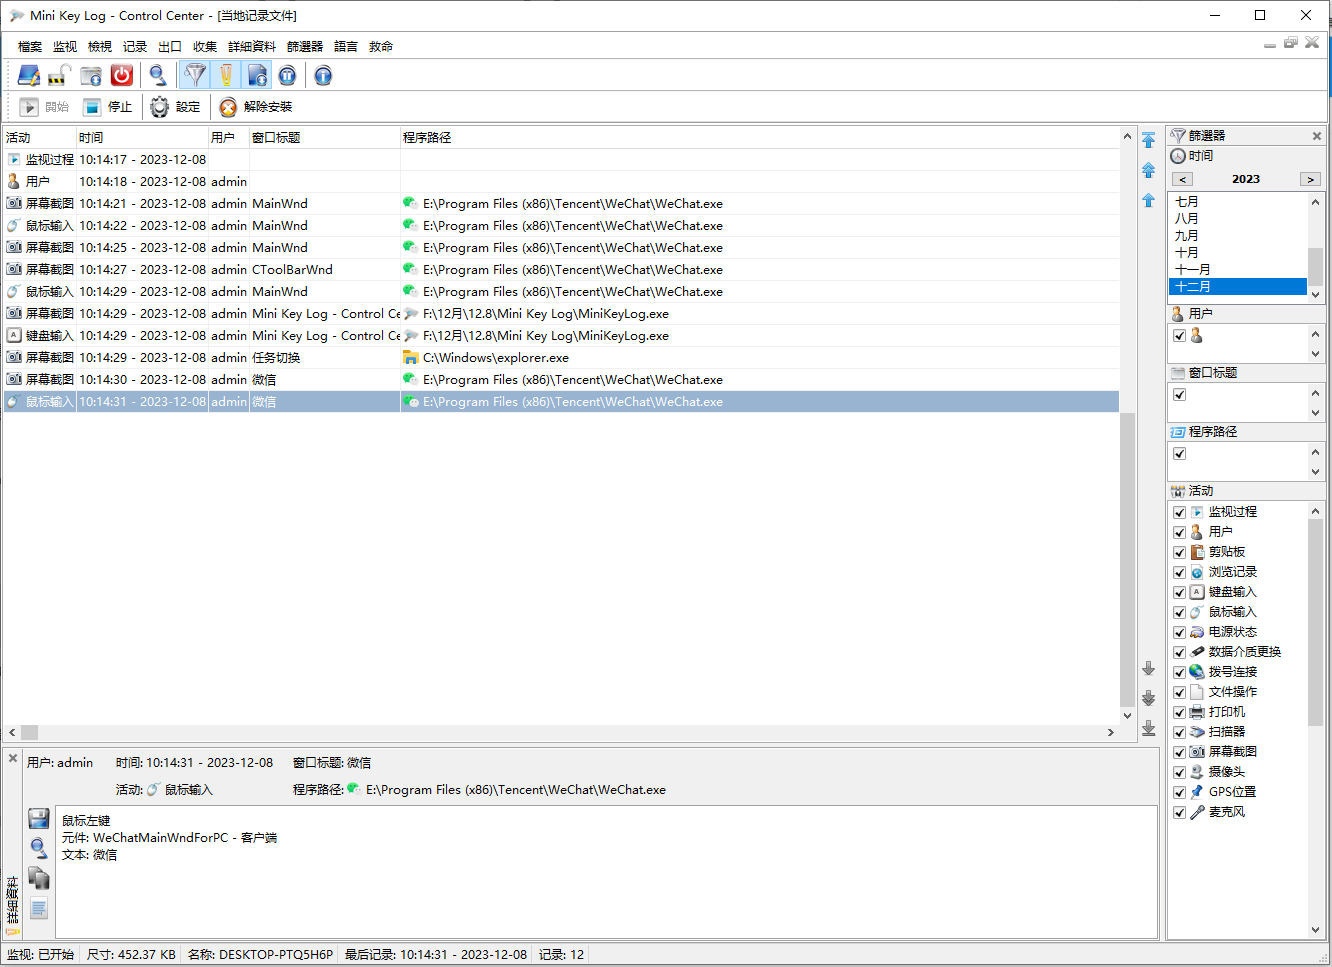Viewport: 1332px width, 967px height.
Task: Jump to first record with top arrow
Action: point(1148,140)
